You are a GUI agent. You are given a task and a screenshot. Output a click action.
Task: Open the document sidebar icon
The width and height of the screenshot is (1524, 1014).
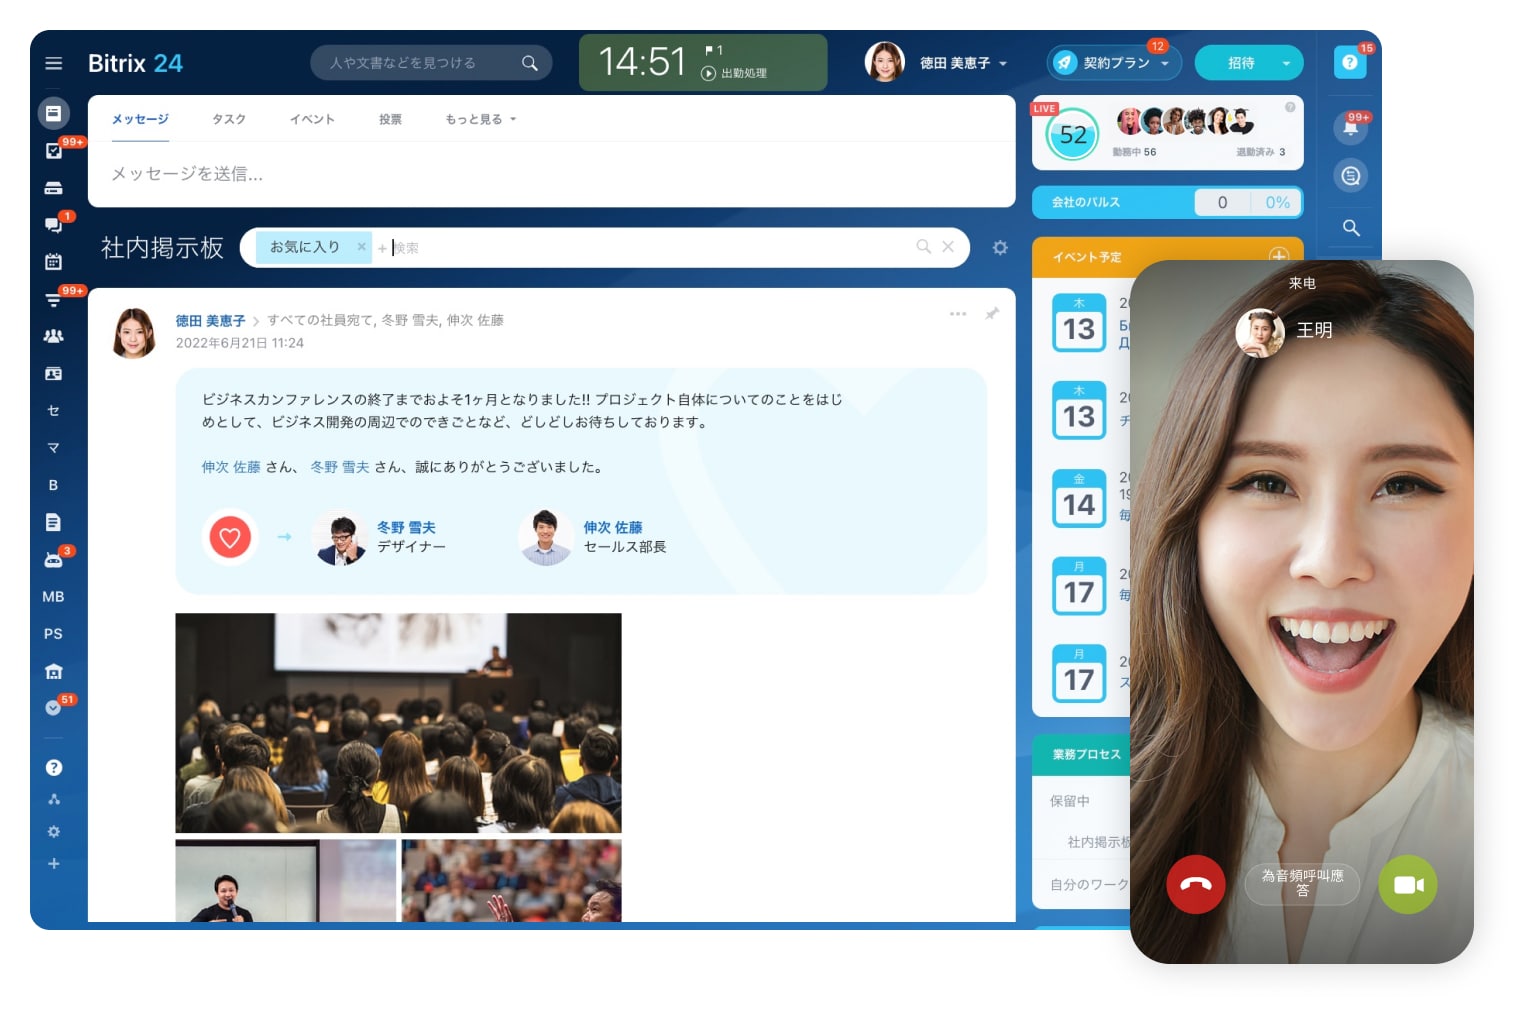[x=54, y=522]
